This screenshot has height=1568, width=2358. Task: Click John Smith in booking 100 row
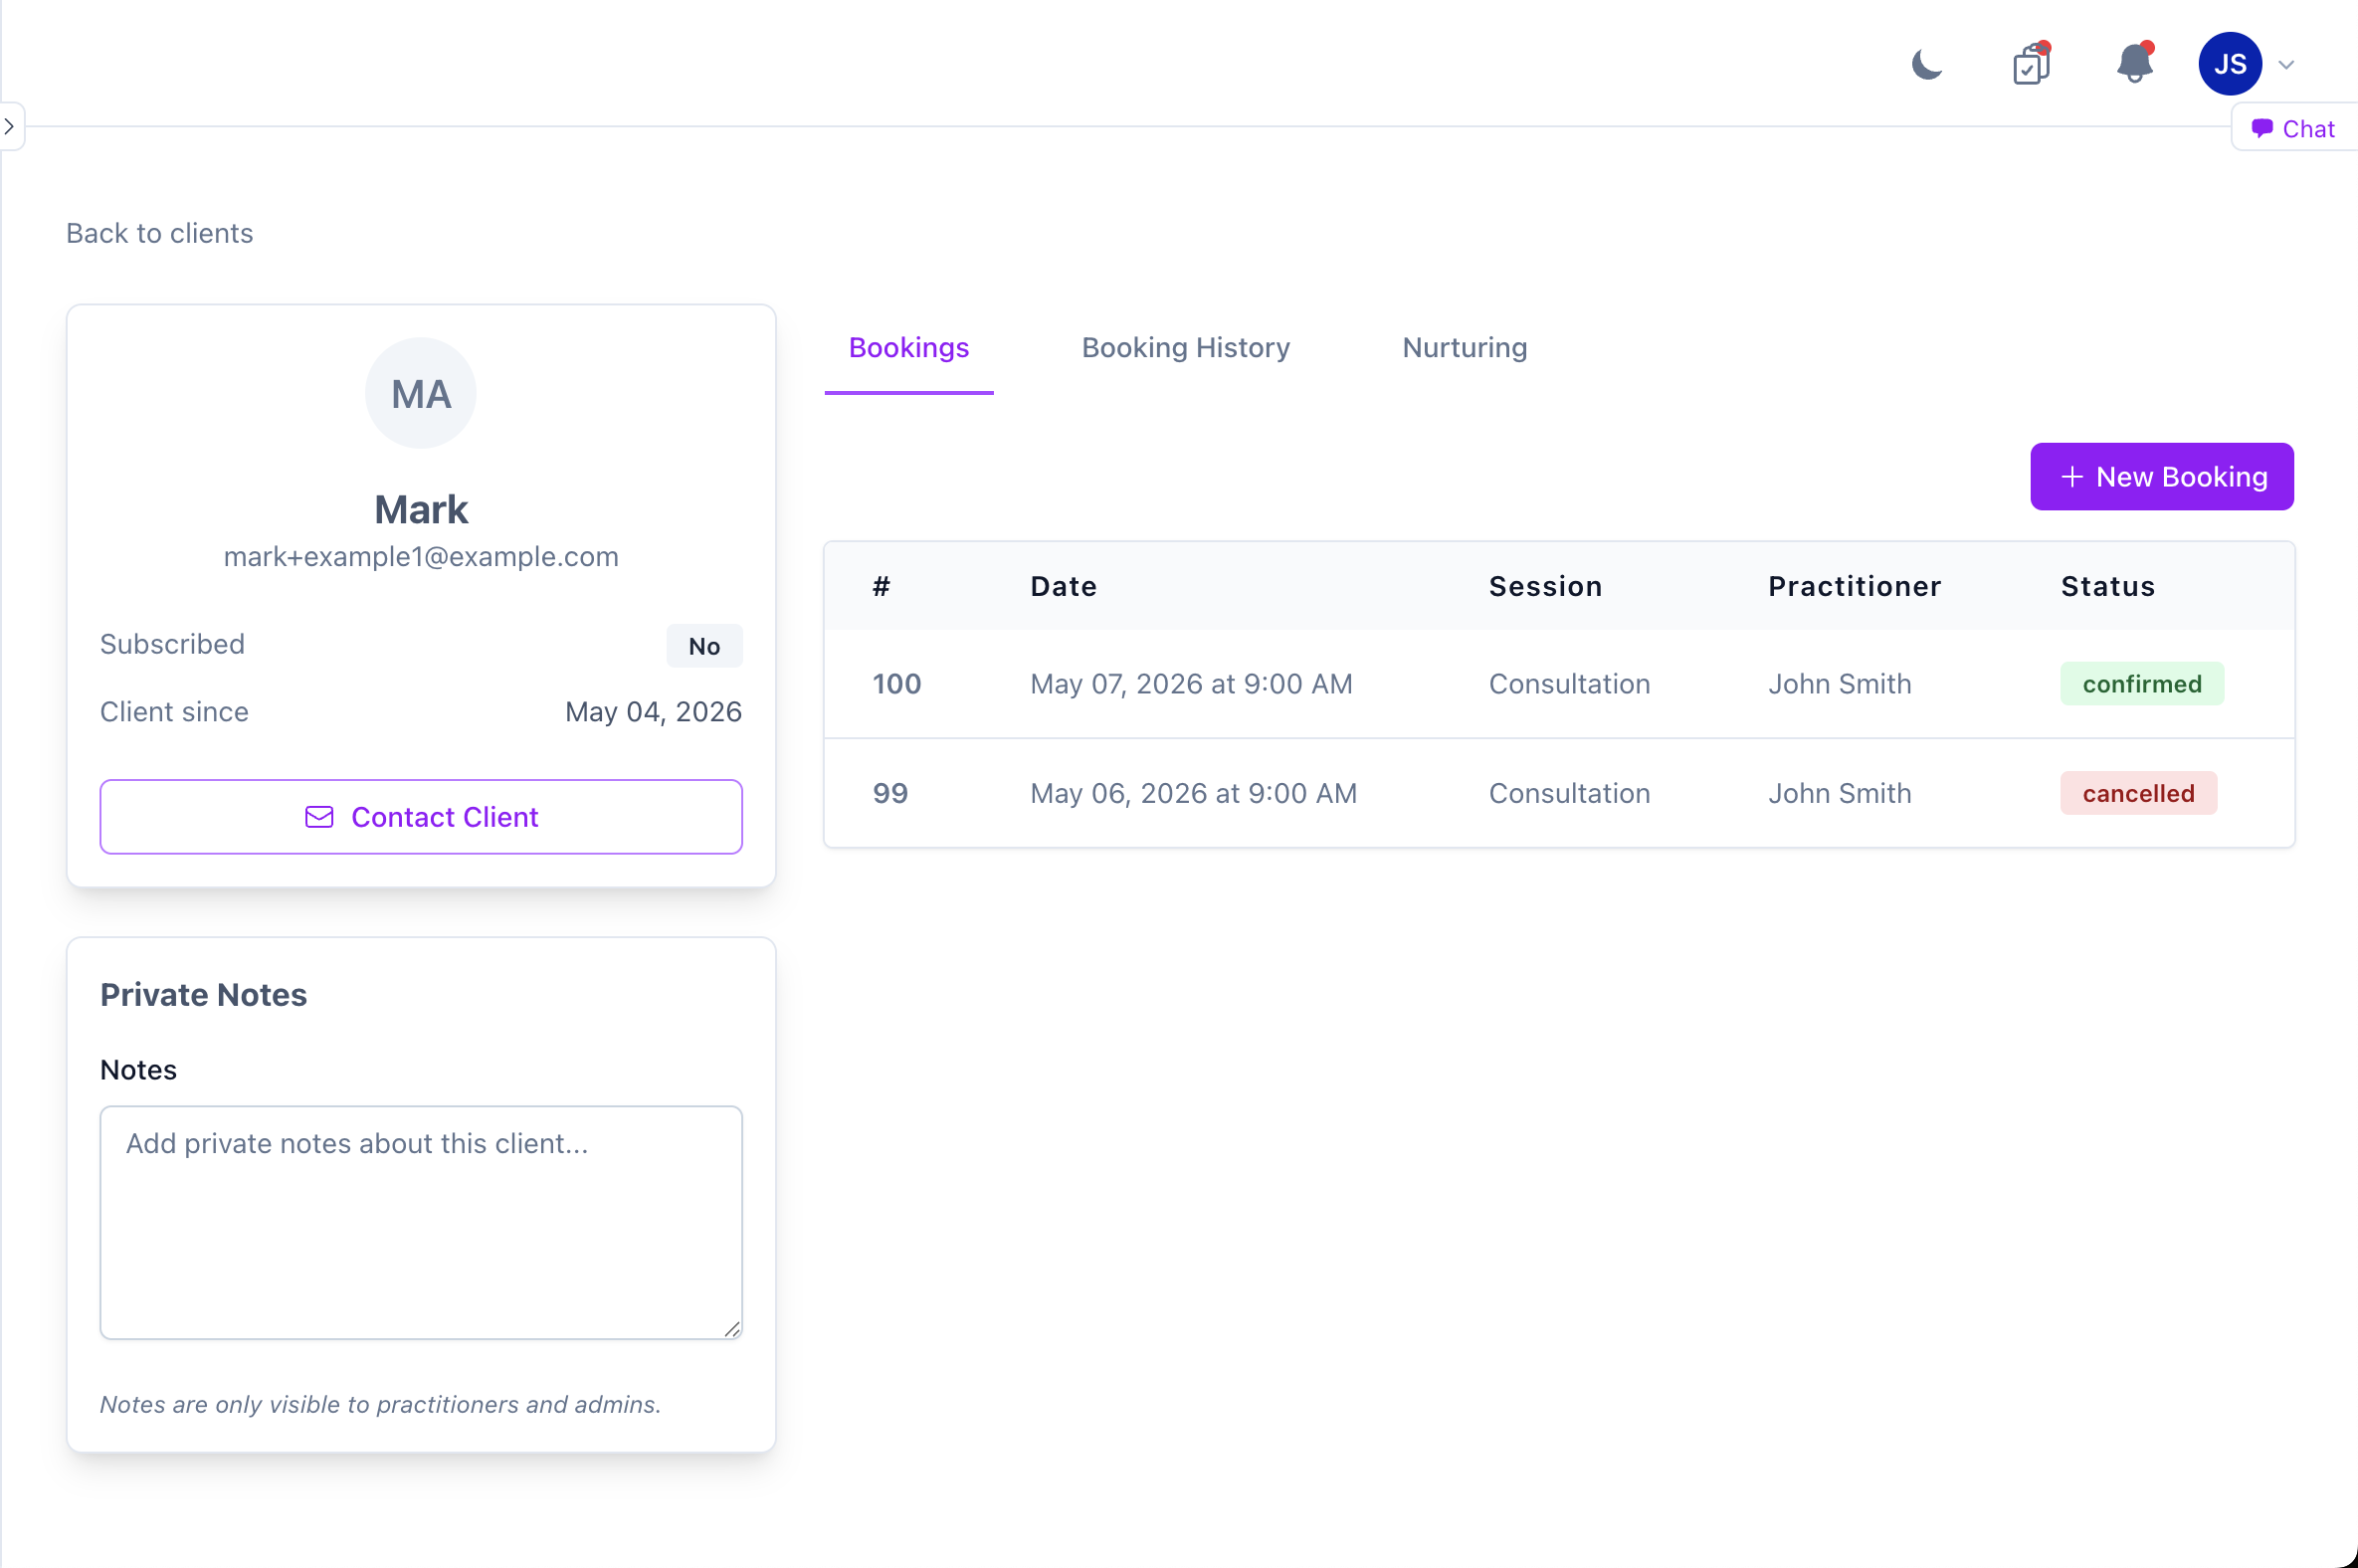(1839, 684)
